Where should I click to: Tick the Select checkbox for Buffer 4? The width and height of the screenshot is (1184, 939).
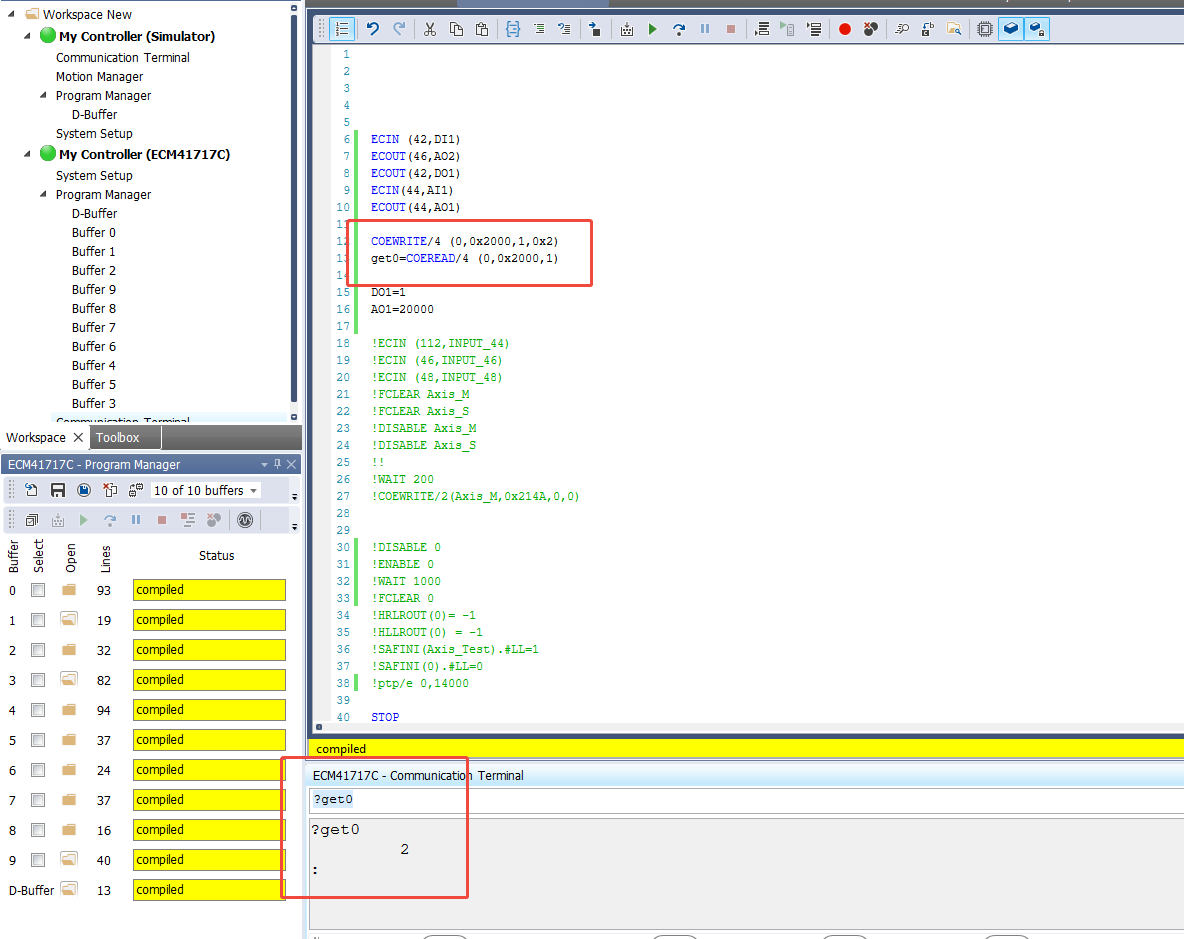38,710
